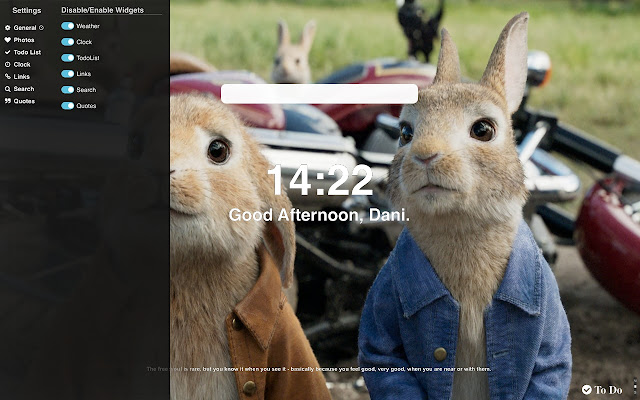The width and height of the screenshot is (640, 400).
Task: Click the small circular icon beside General
Action: 41,28
